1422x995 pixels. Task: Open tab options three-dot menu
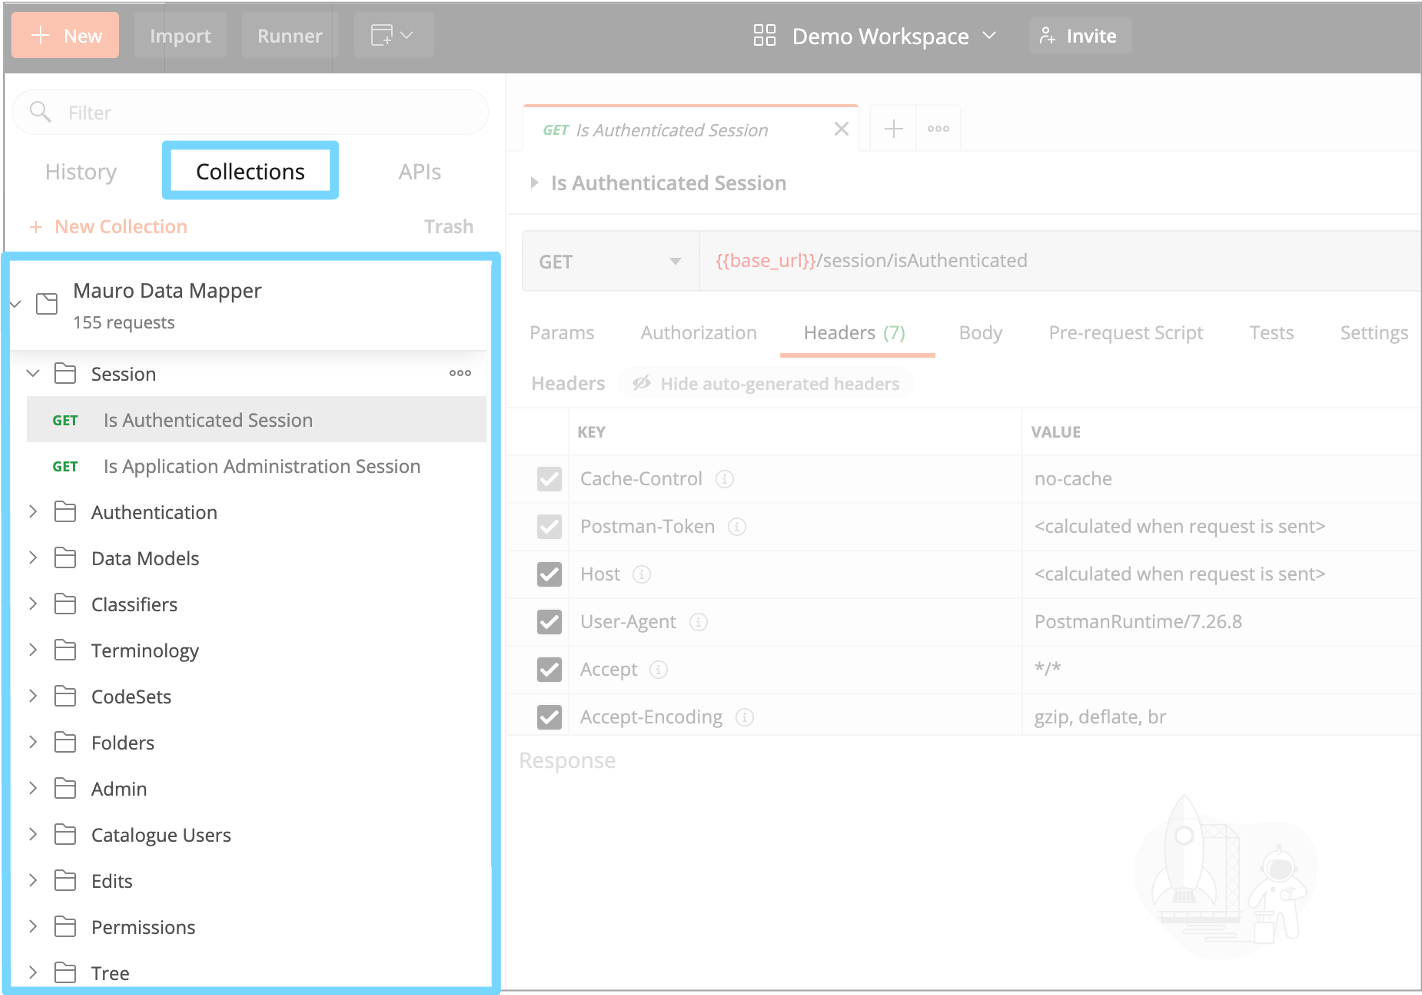tap(938, 129)
